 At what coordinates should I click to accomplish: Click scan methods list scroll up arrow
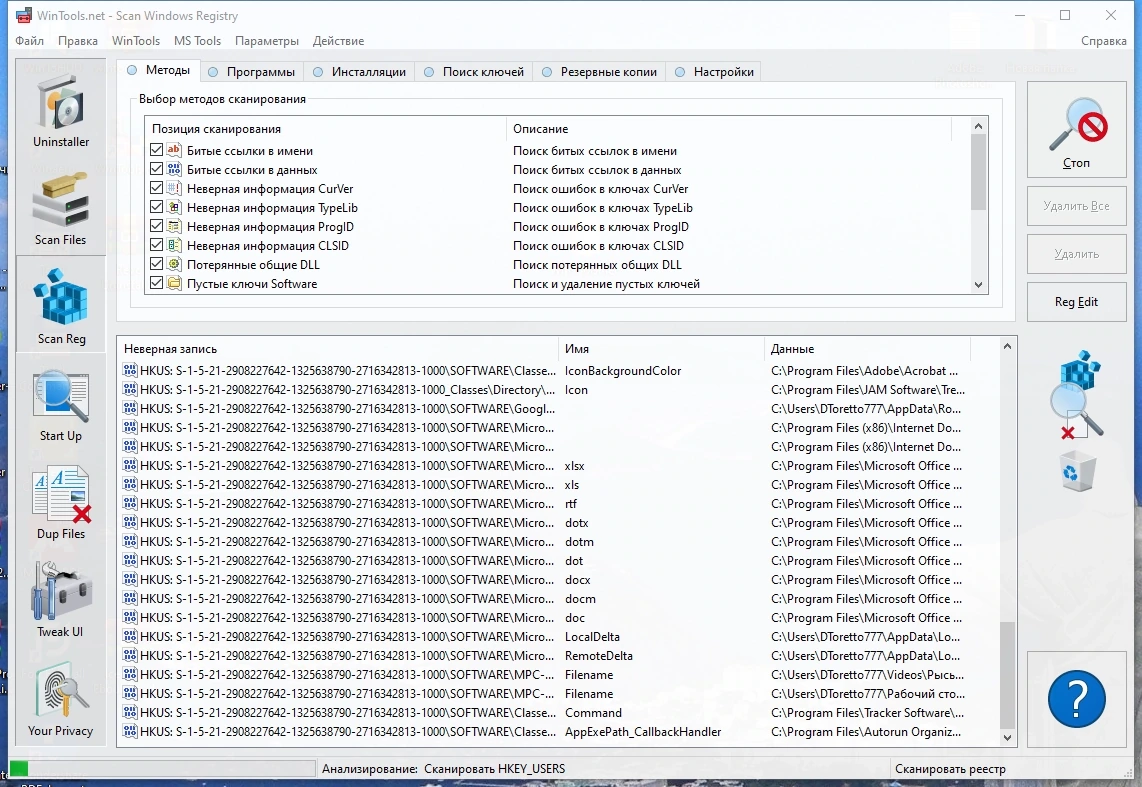point(978,126)
